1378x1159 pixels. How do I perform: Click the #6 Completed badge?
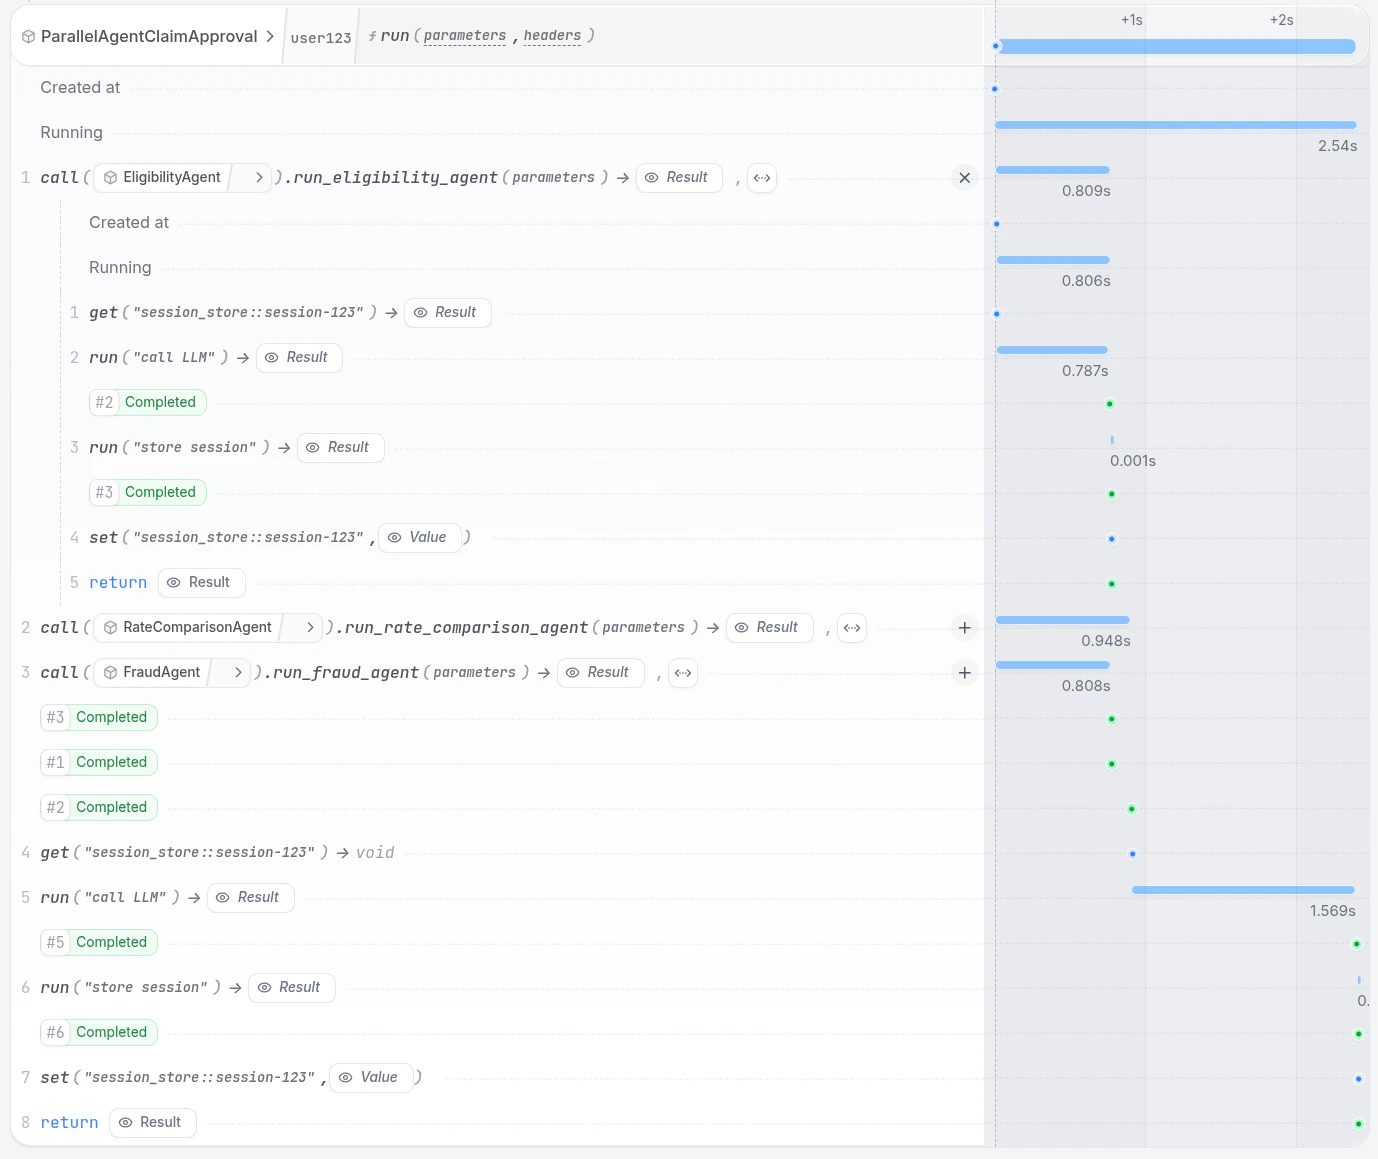pyautogui.click(x=99, y=1032)
